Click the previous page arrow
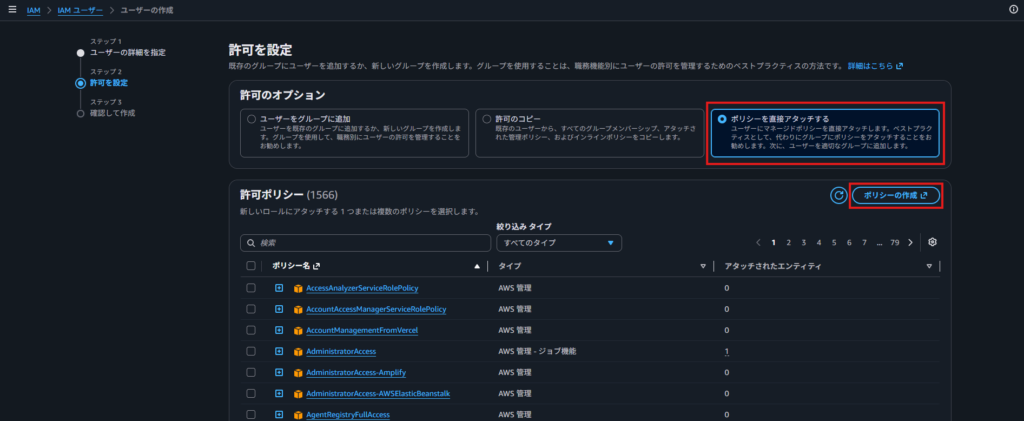Image resolution: width=1024 pixels, height=421 pixels. tap(758, 243)
